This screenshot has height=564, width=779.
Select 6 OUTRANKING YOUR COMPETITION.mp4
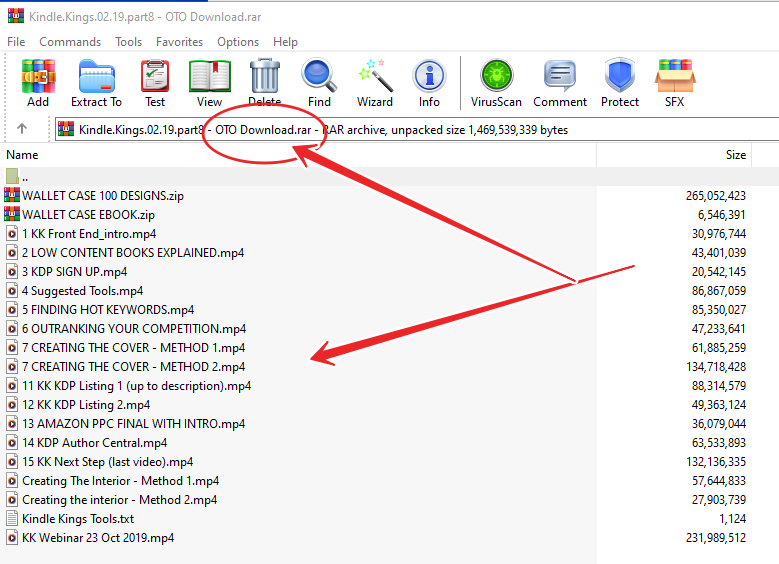134,328
